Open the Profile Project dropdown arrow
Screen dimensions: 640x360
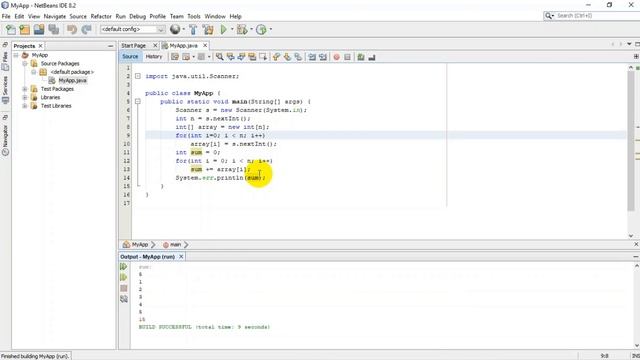point(270,29)
